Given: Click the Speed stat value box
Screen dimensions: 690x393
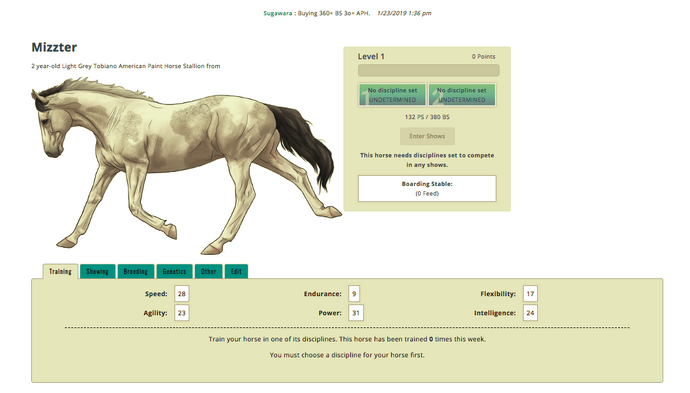Looking at the screenshot, I should (x=182, y=294).
